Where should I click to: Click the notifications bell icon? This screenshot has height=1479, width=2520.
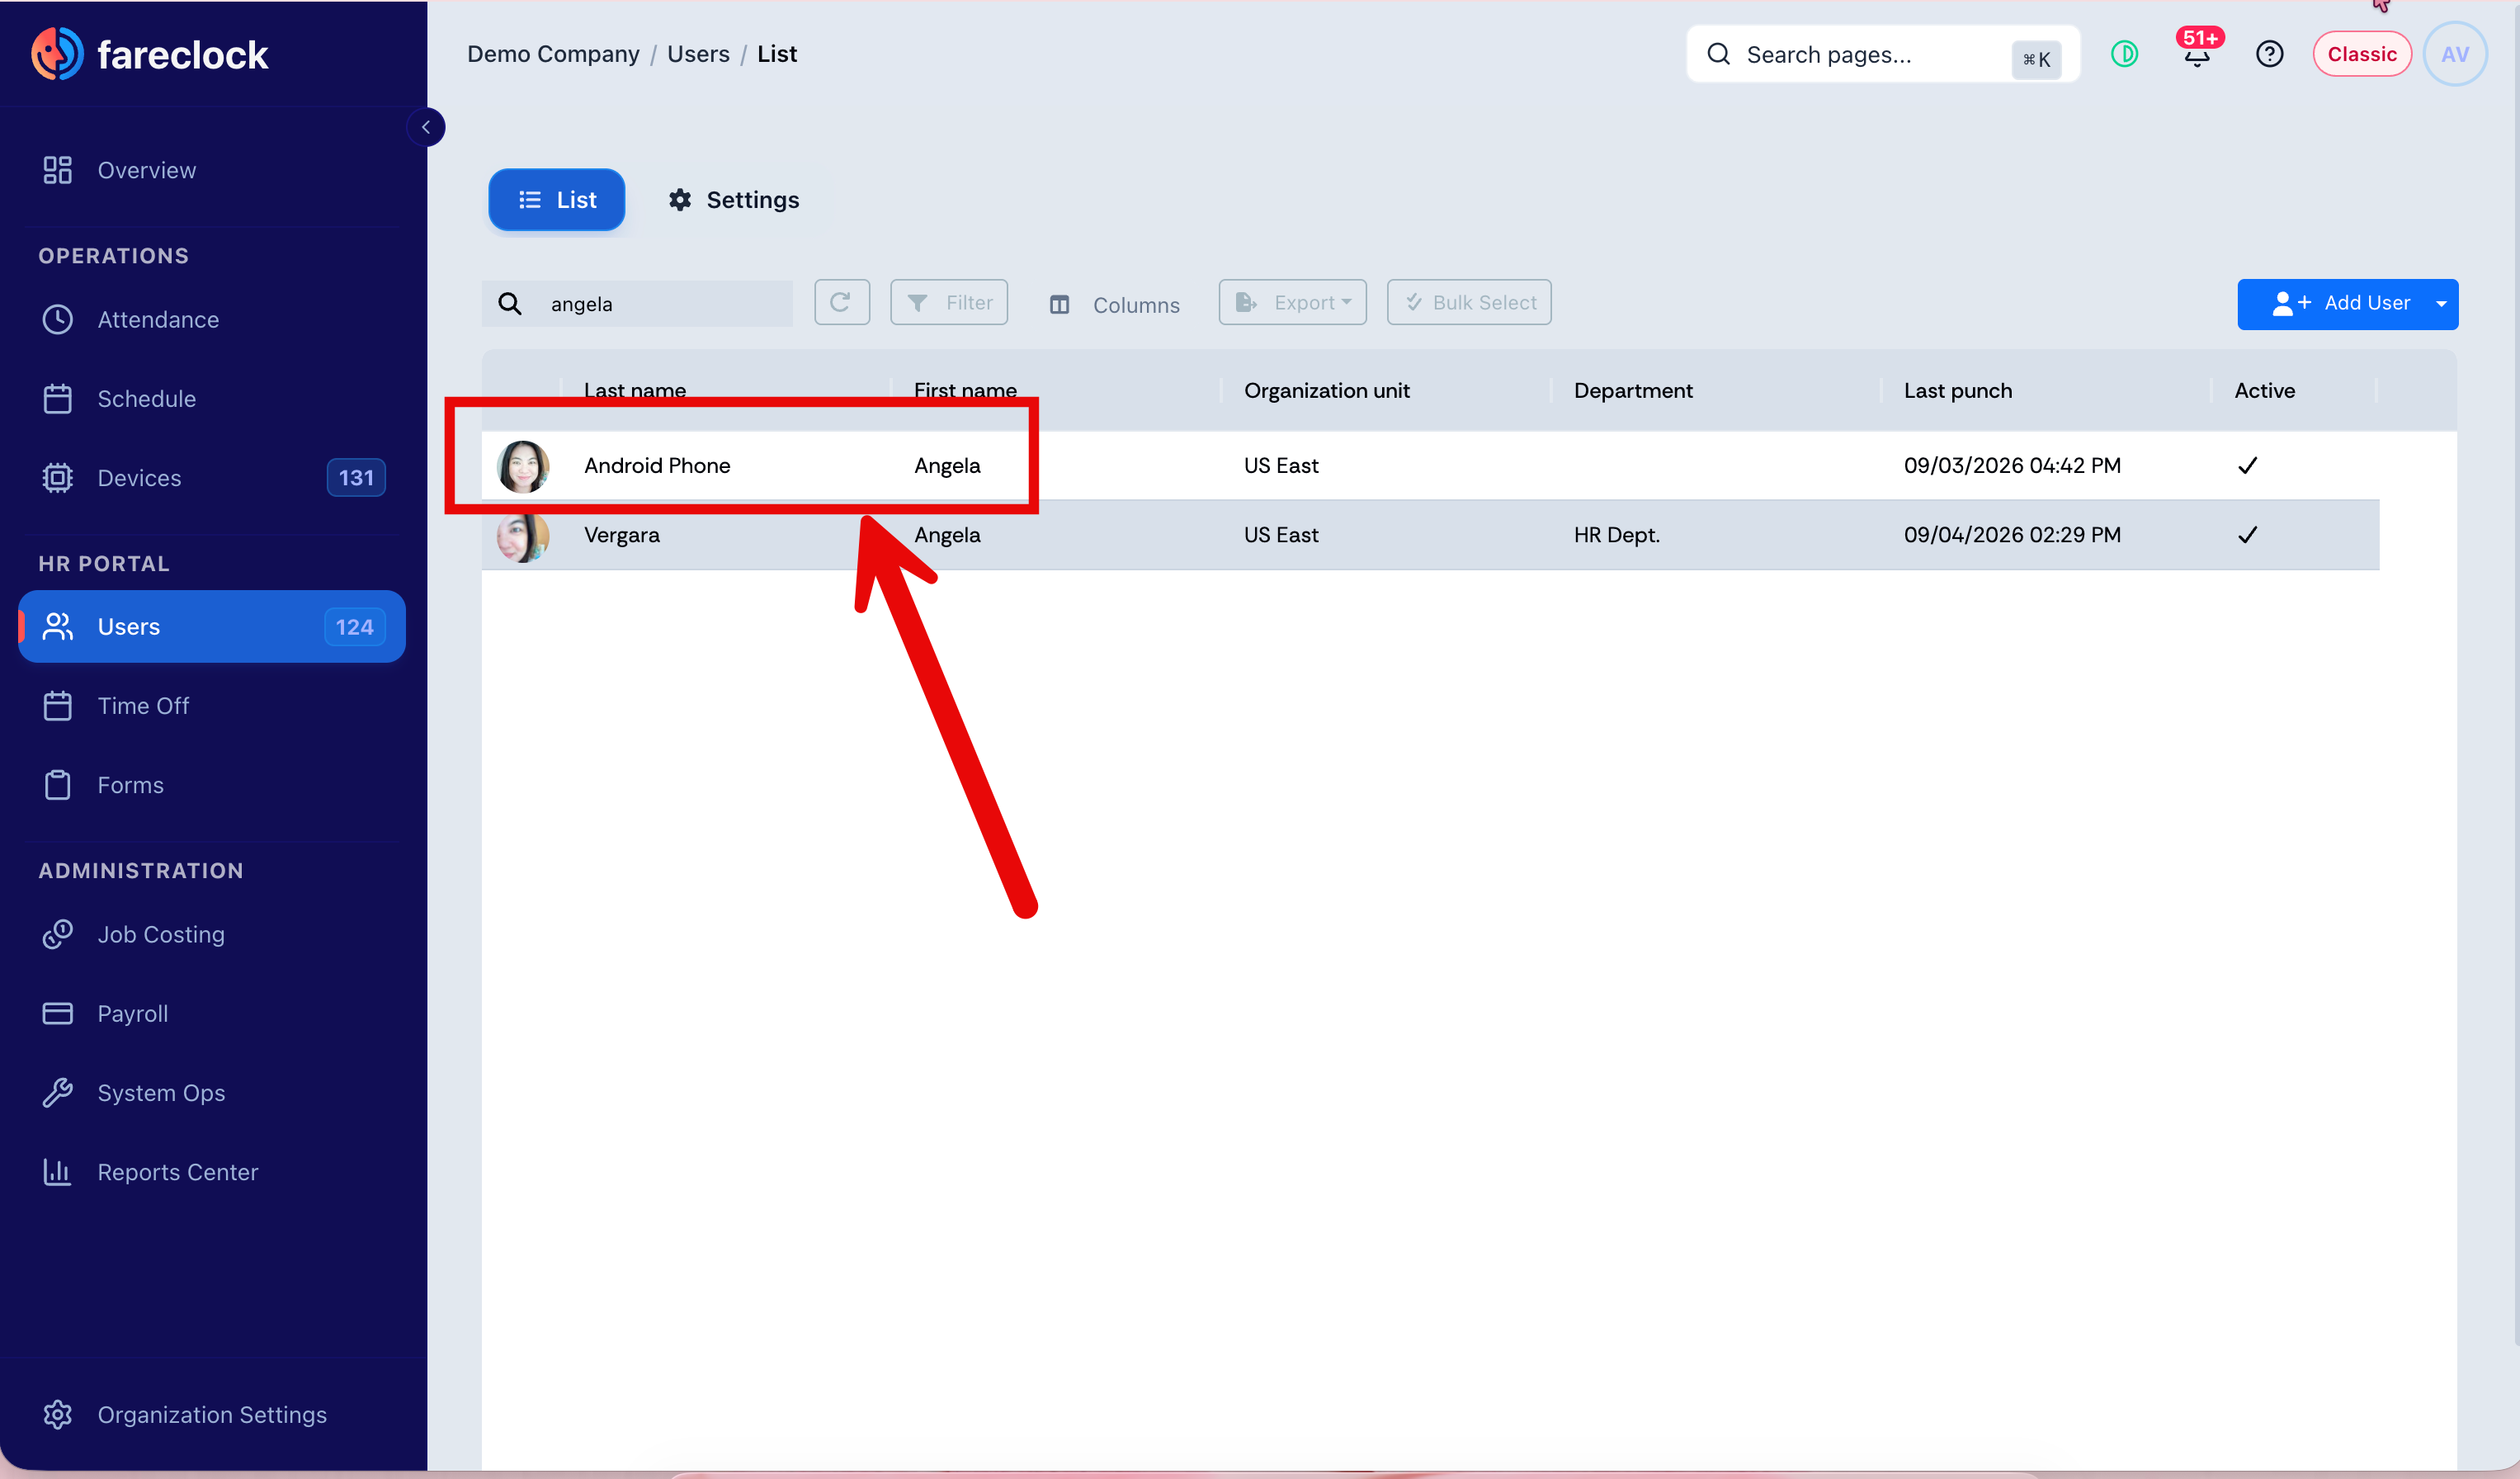(2196, 55)
